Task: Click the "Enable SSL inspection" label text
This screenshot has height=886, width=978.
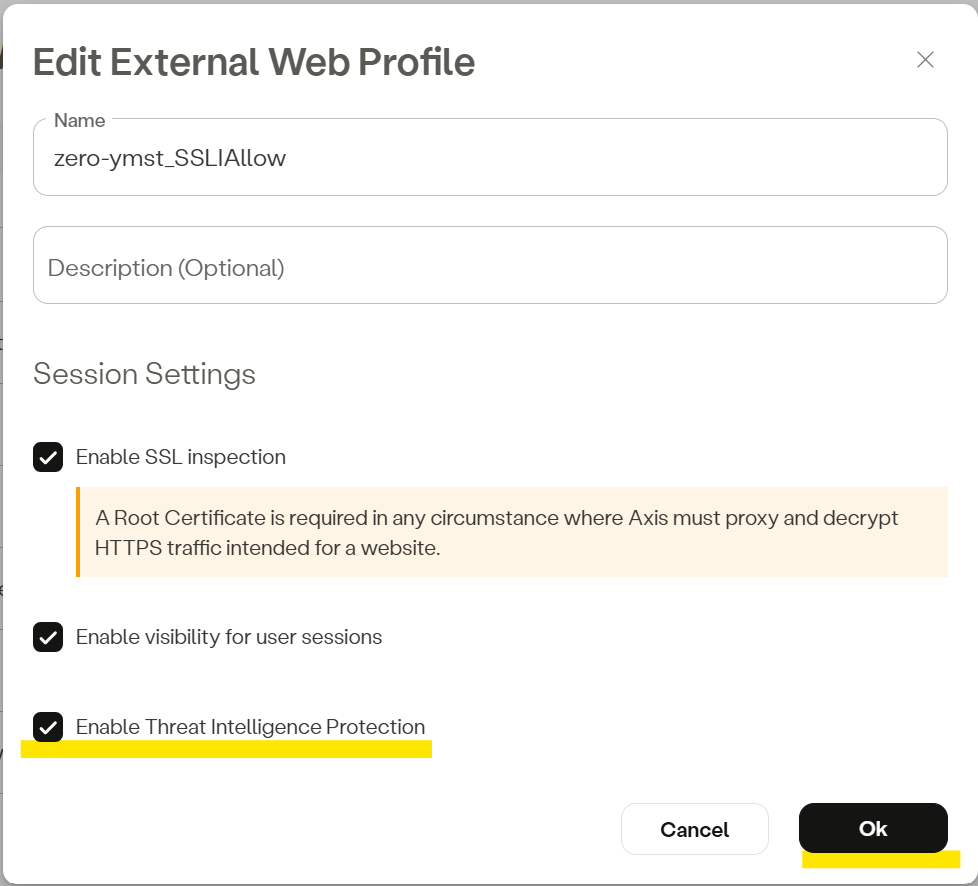Action: click(x=181, y=457)
